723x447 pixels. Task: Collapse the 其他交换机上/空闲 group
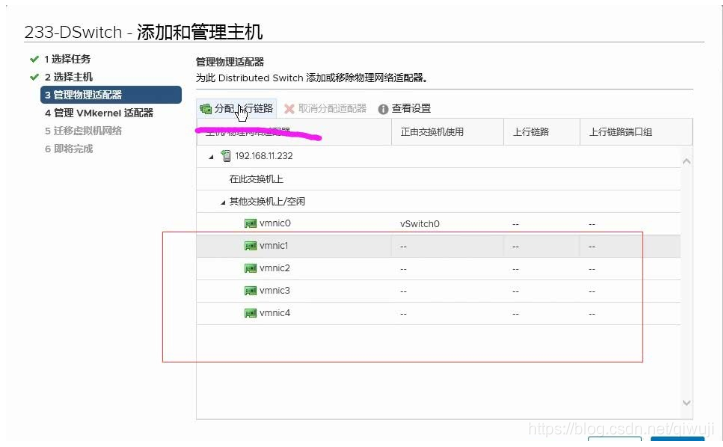223,202
